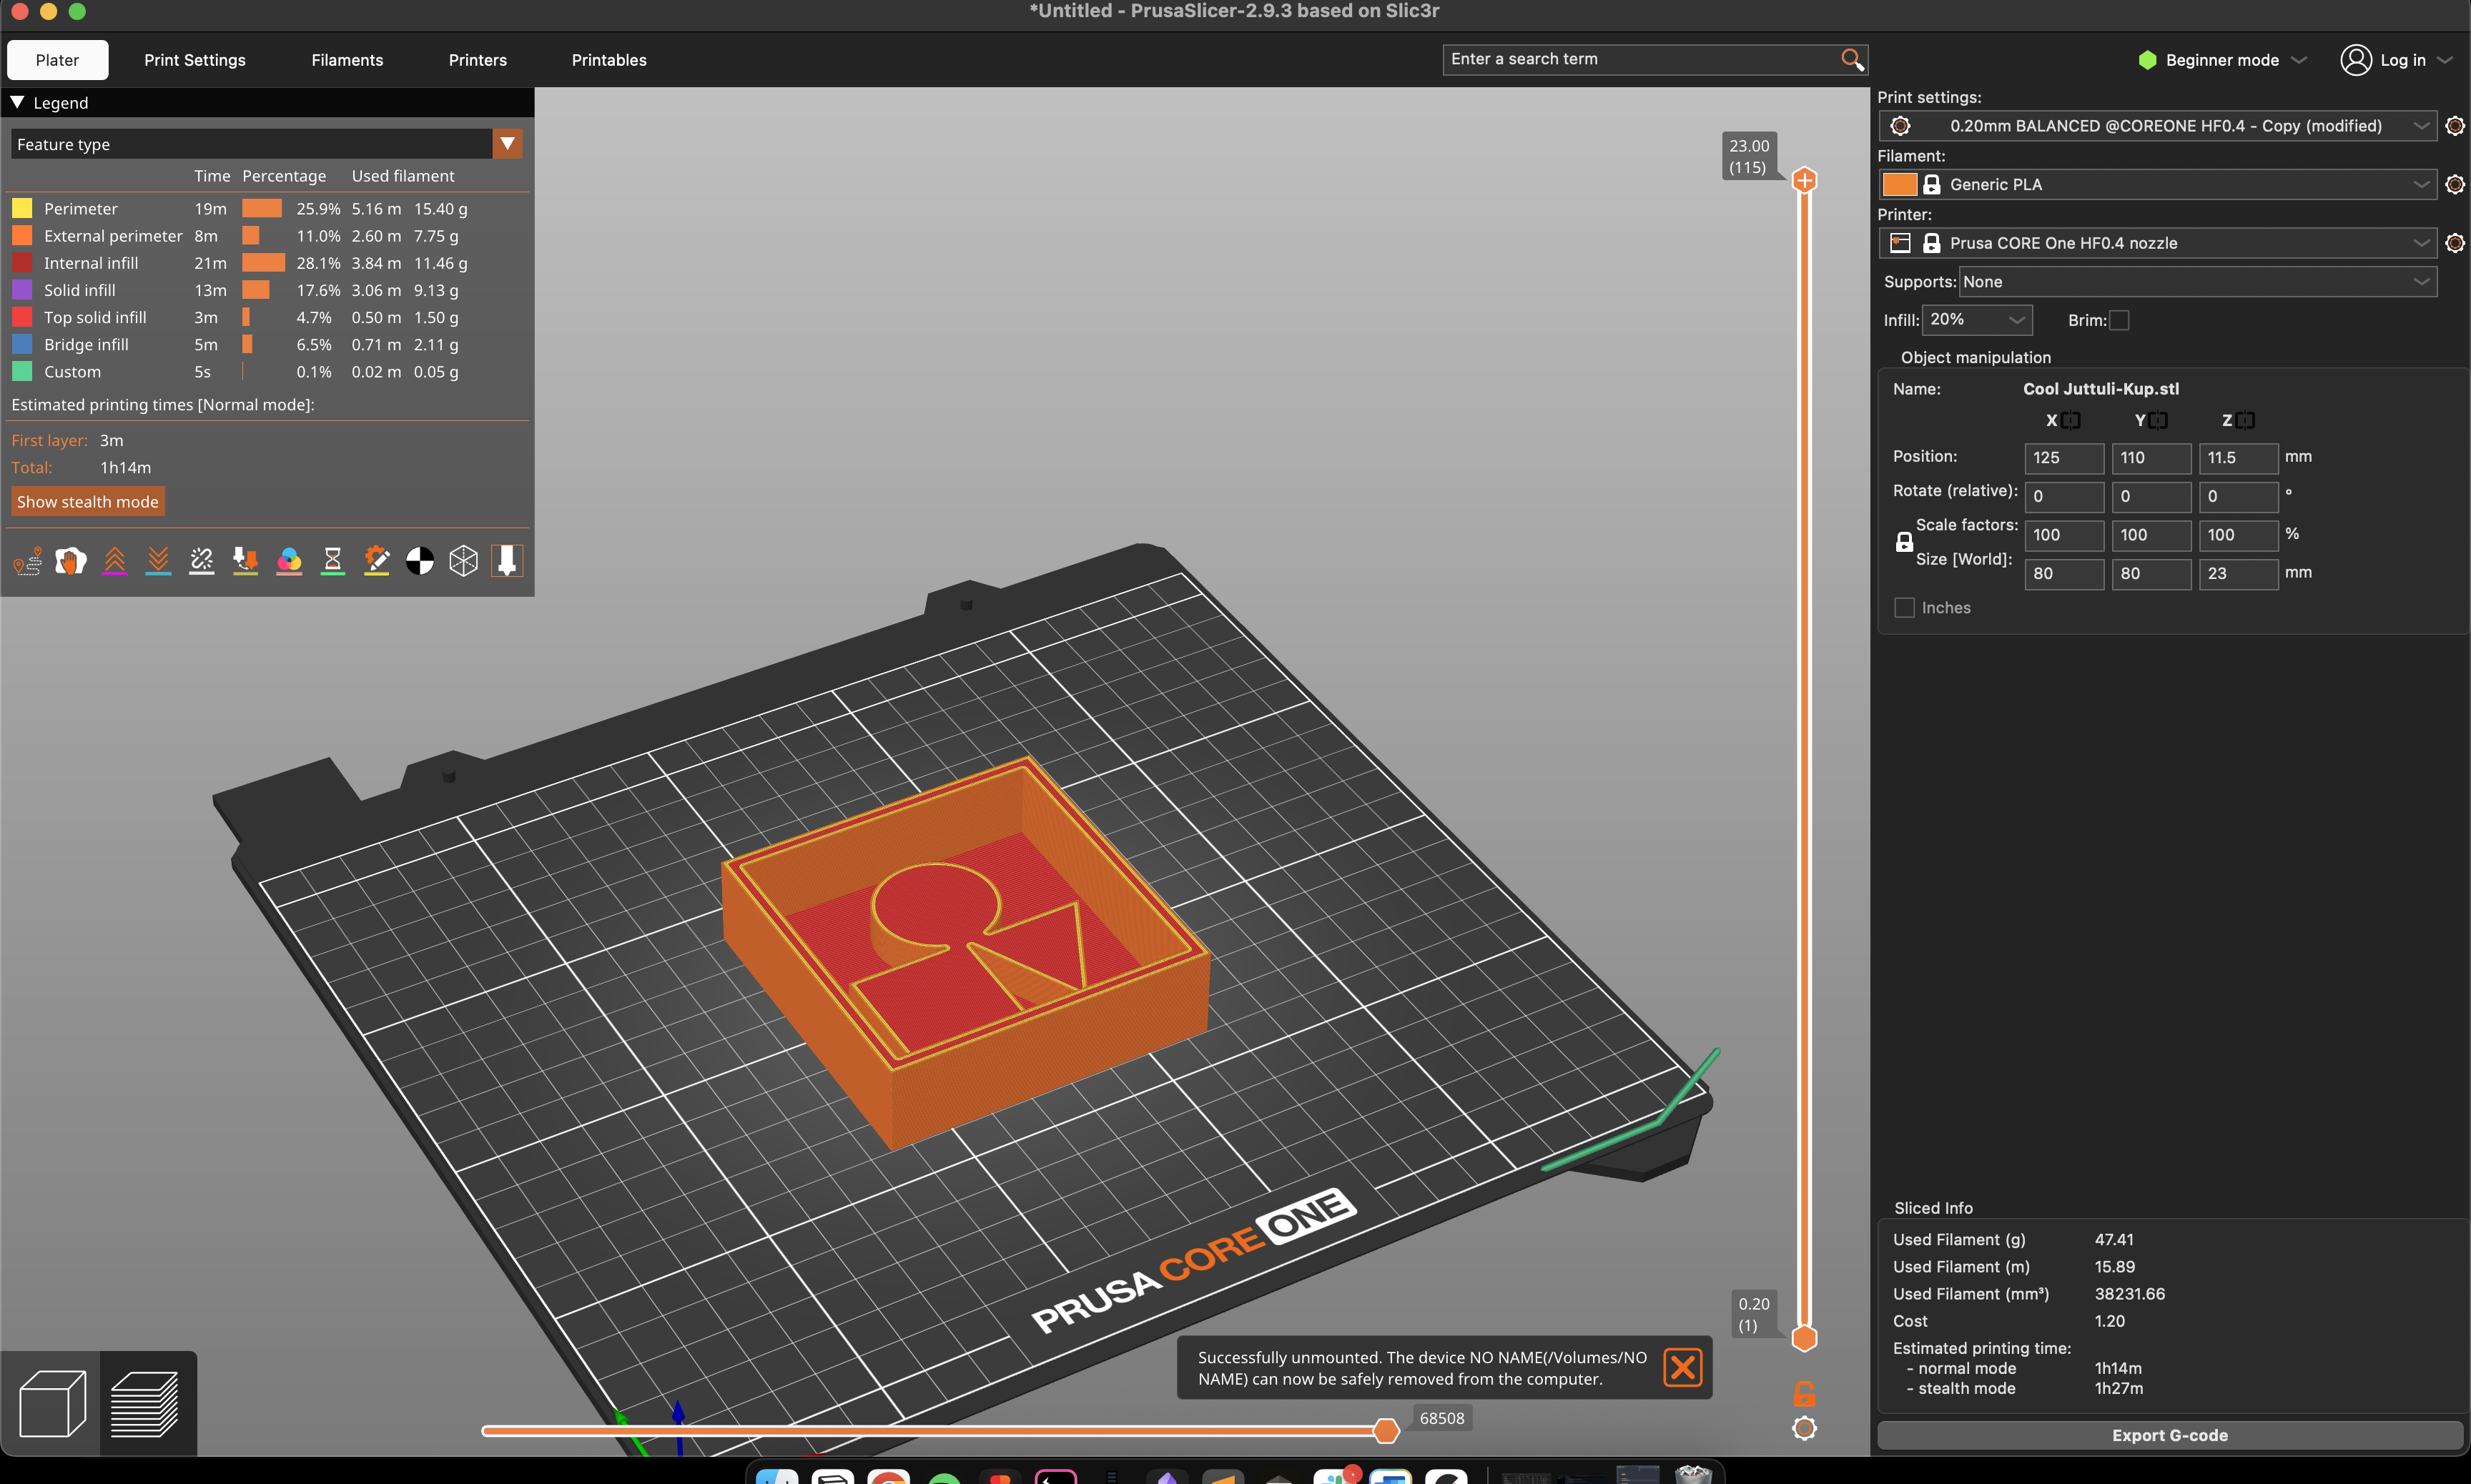Switch to 3D editor view cube
This screenshot has width=2471, height=1484.
point(52,1403)
